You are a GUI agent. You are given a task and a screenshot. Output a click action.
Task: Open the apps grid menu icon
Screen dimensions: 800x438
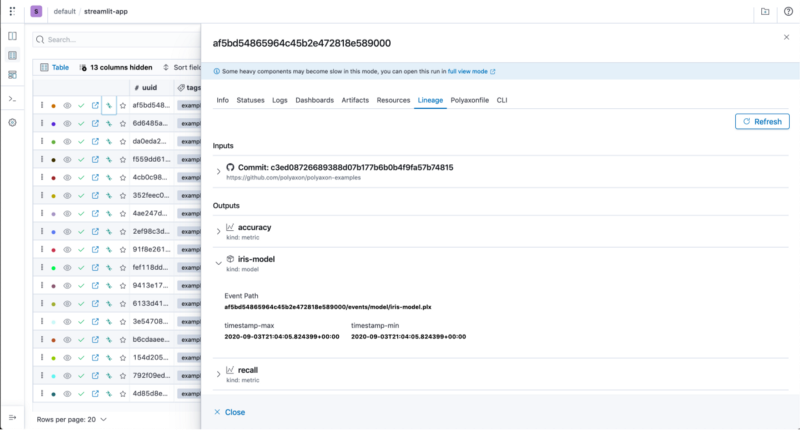tap(12, 11)
